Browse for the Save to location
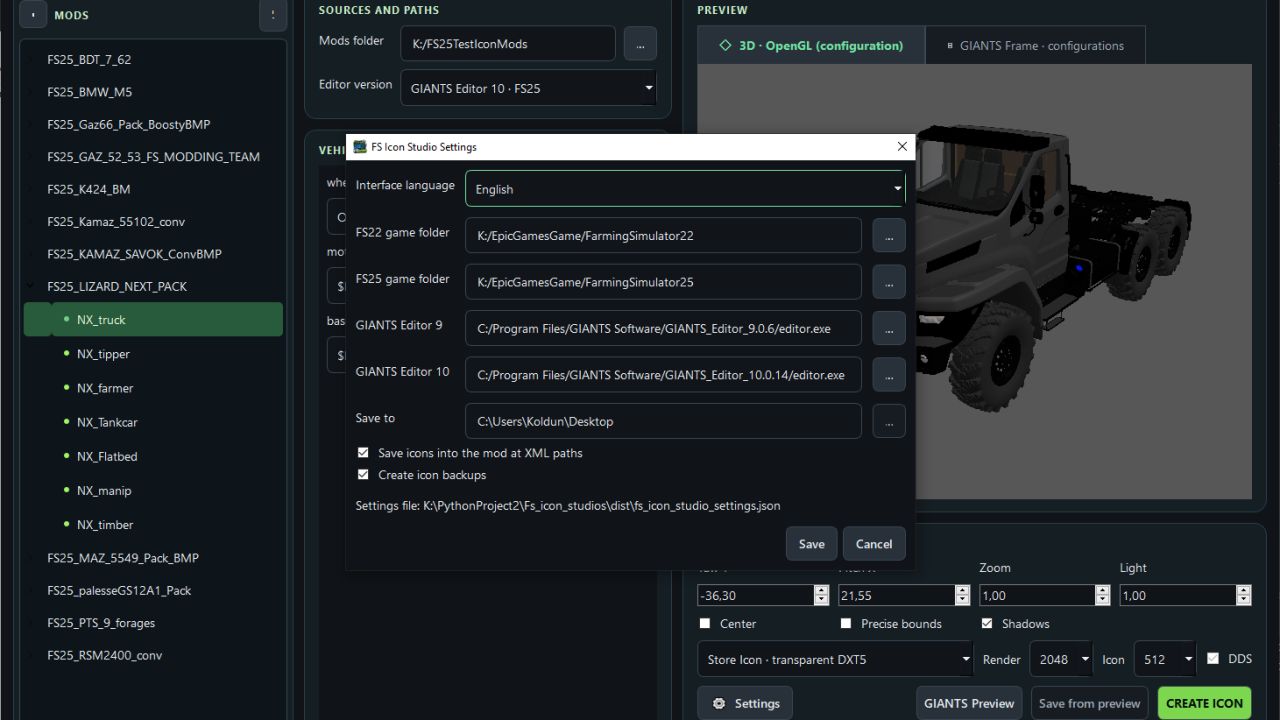The width and height of the screenshot is (1280, 720). coord(889,421)
